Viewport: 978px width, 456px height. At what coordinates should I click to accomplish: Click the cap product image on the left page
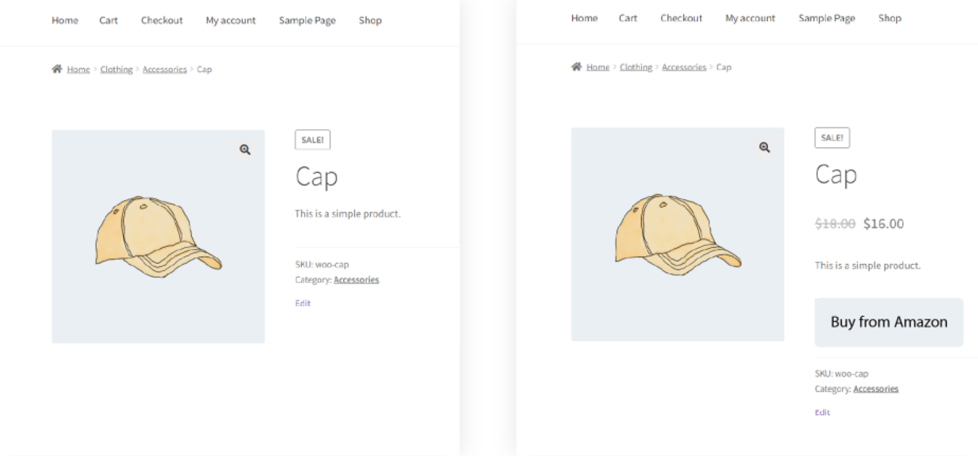(x=158, y=237)
